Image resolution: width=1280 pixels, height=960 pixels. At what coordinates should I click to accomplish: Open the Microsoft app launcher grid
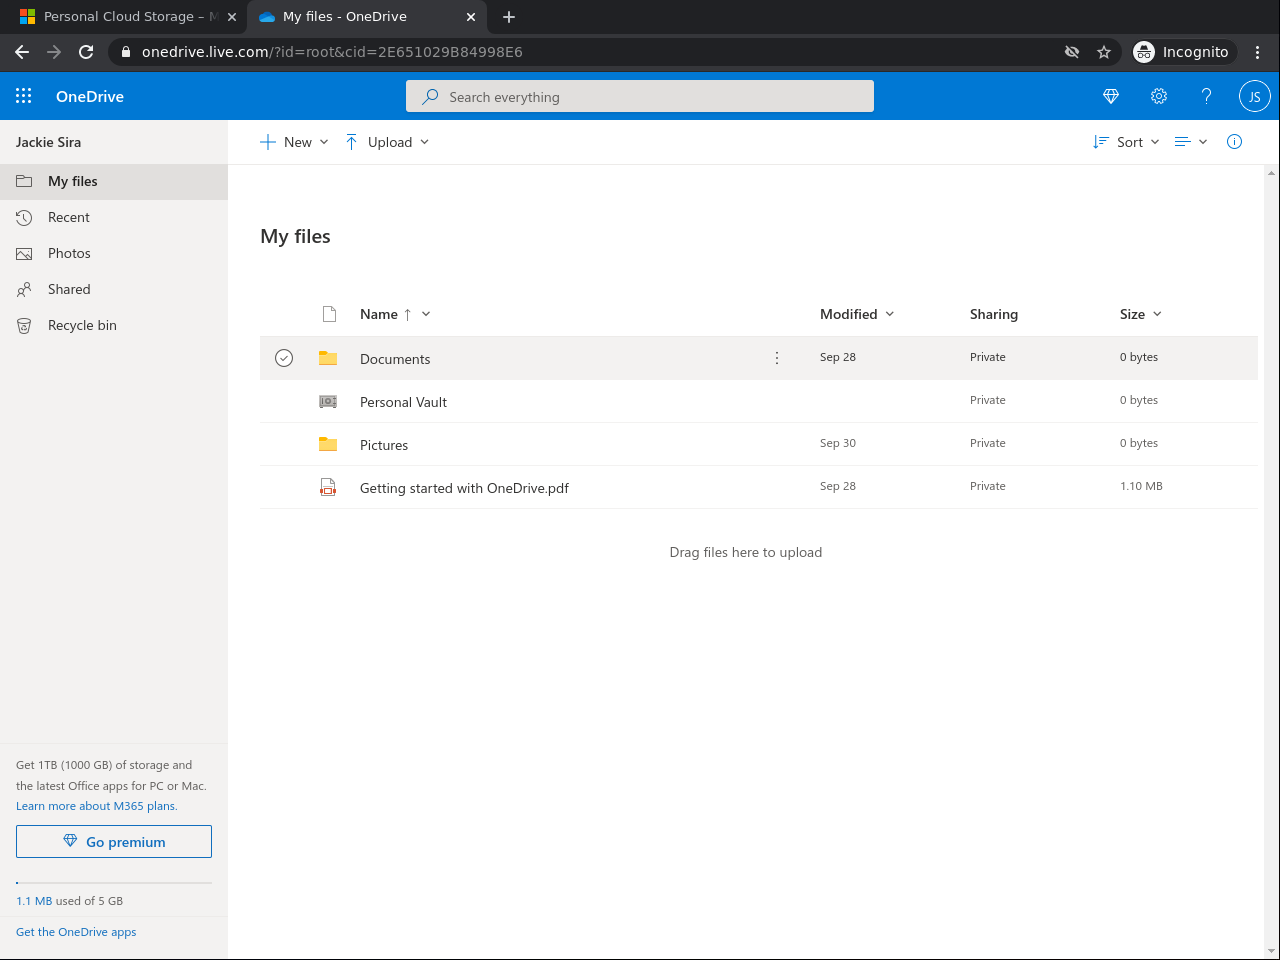click(x=24, y=96)
